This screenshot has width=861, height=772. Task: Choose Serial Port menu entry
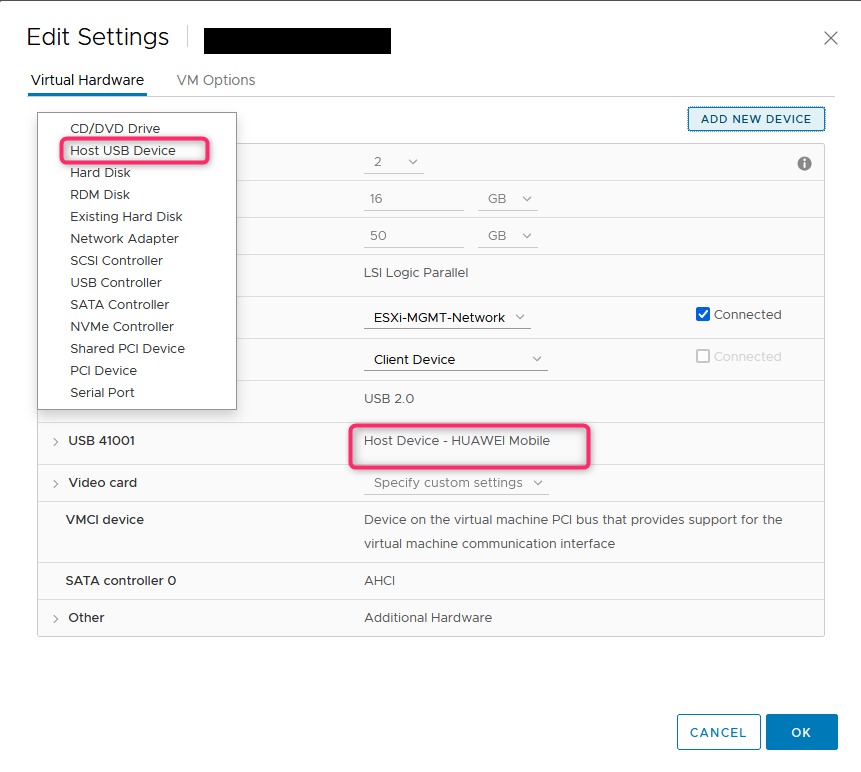click(x=102, y=393)
